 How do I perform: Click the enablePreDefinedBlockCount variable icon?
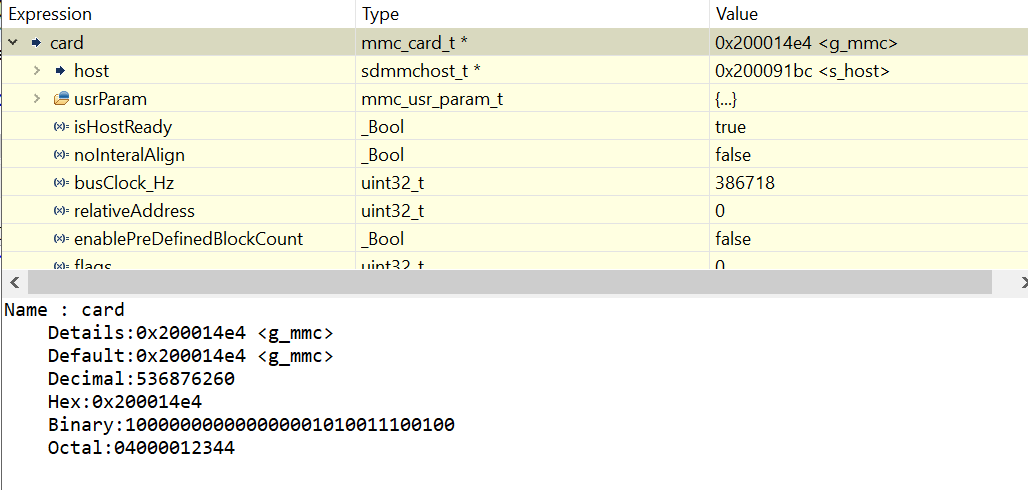(x=61, y=239)
